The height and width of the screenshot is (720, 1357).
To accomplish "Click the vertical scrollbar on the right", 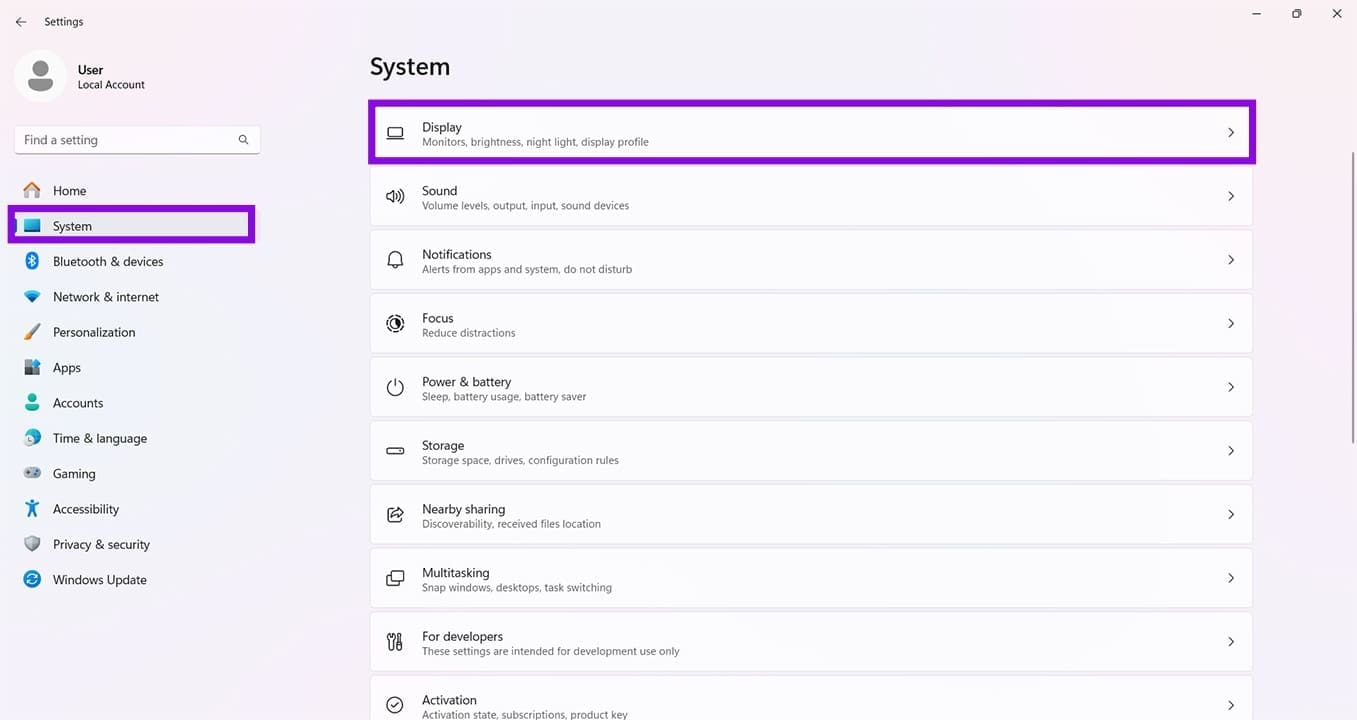I will [1353, 297].
